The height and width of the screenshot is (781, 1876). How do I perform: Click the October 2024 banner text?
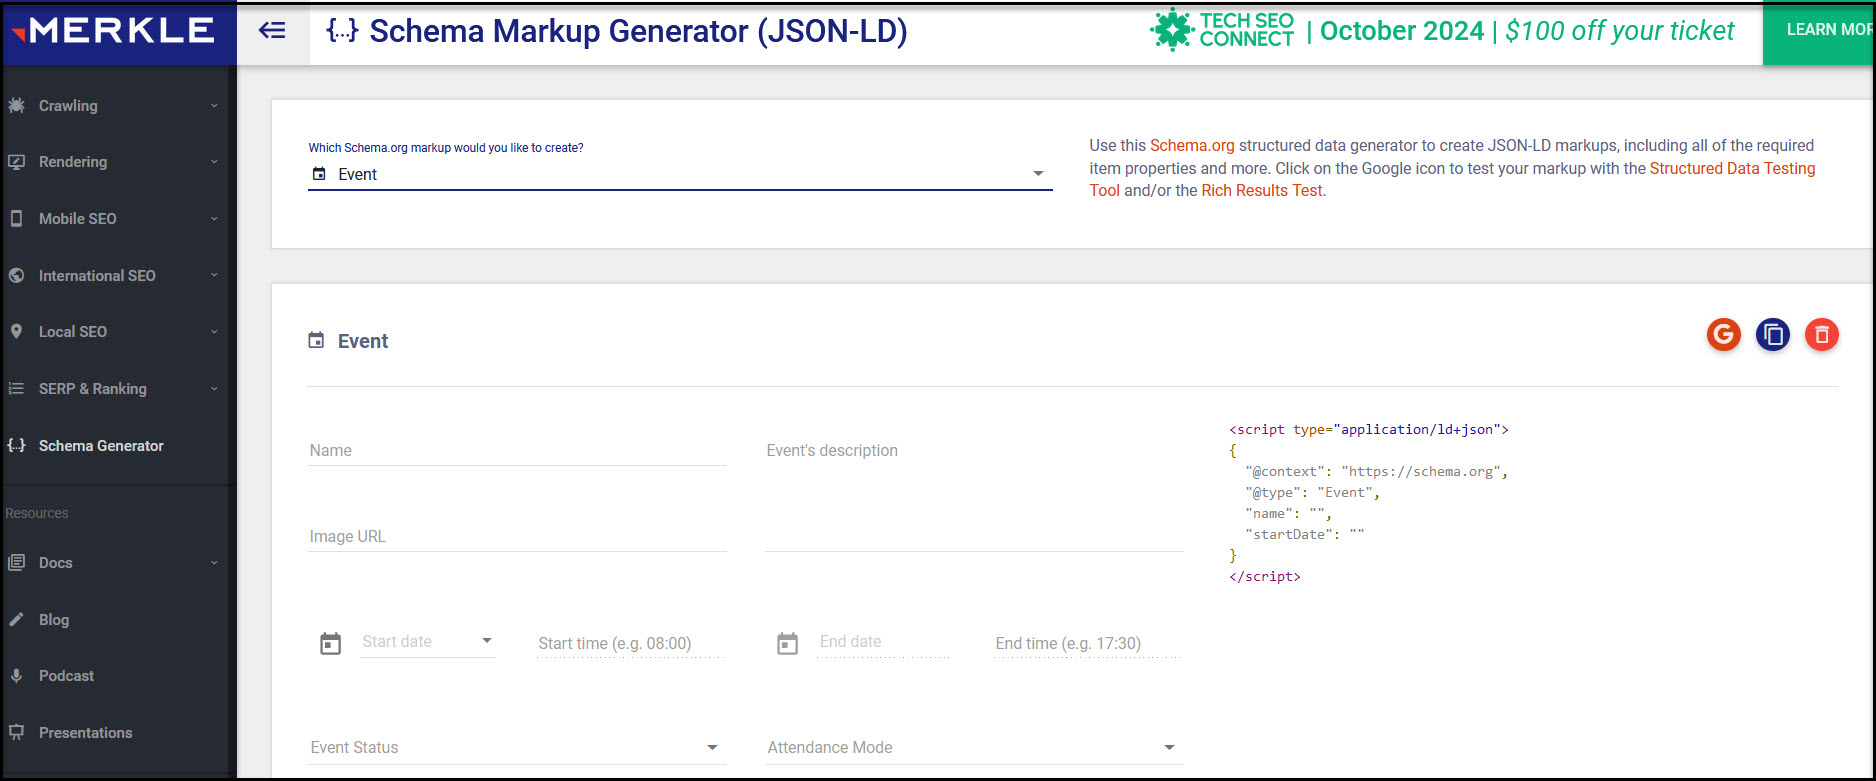pos(1401,31)
